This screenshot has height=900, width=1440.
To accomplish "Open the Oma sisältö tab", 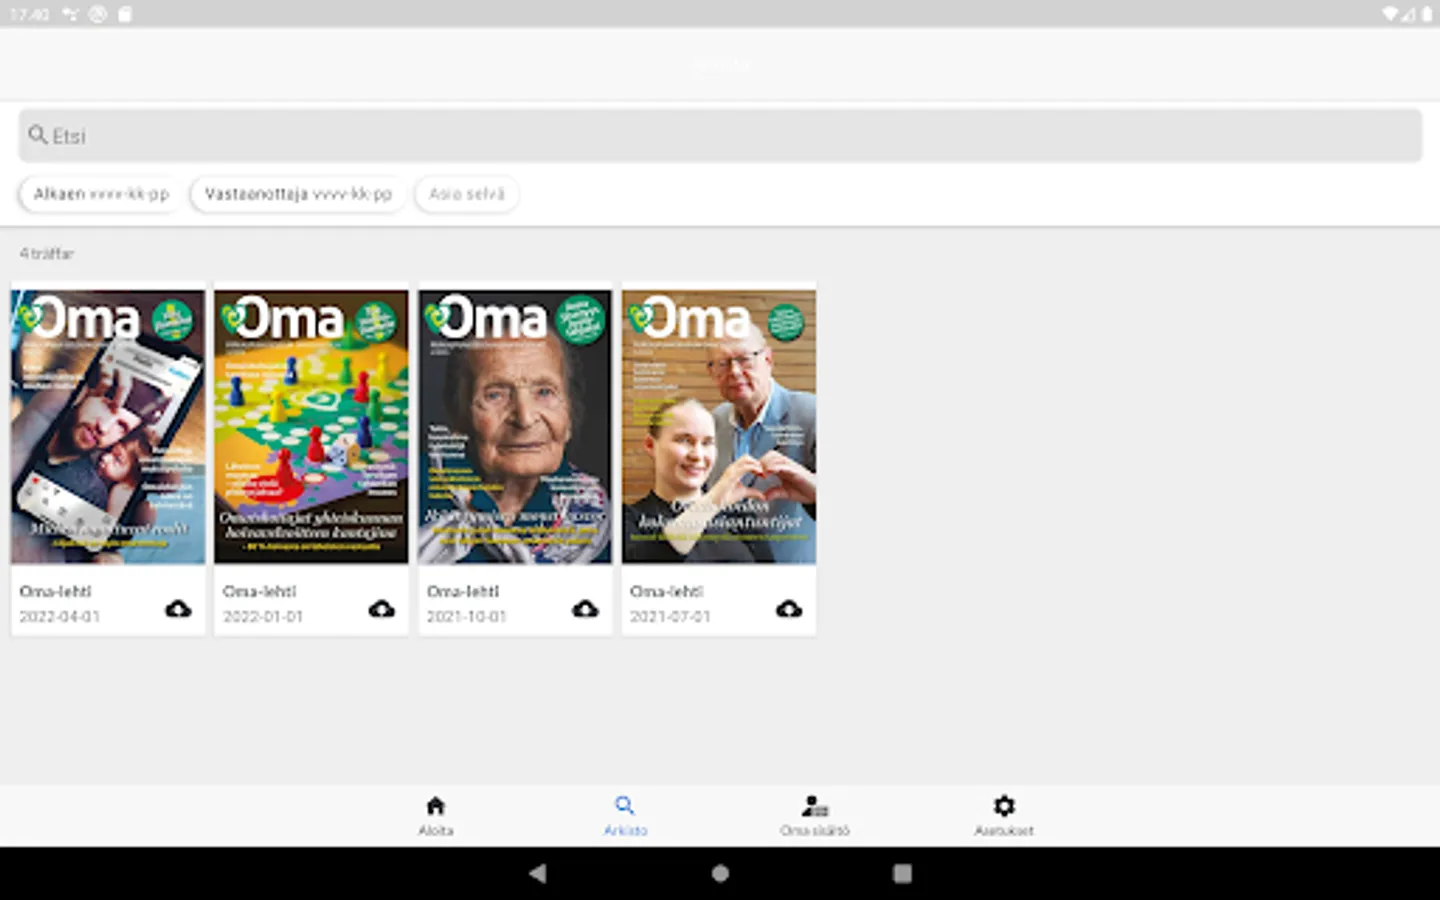I will [815, 816].
